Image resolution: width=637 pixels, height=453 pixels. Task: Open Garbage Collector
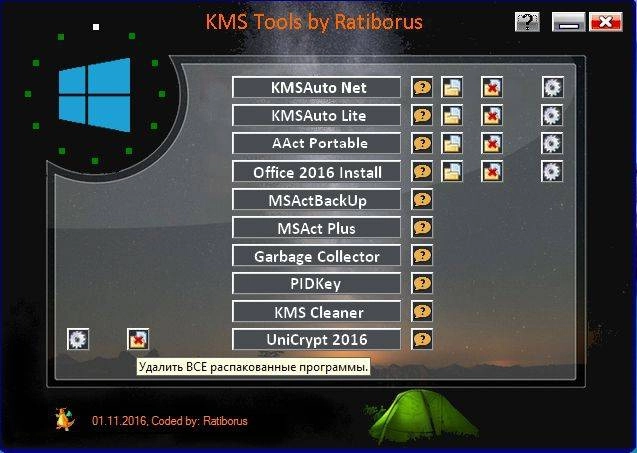[316, 256]
